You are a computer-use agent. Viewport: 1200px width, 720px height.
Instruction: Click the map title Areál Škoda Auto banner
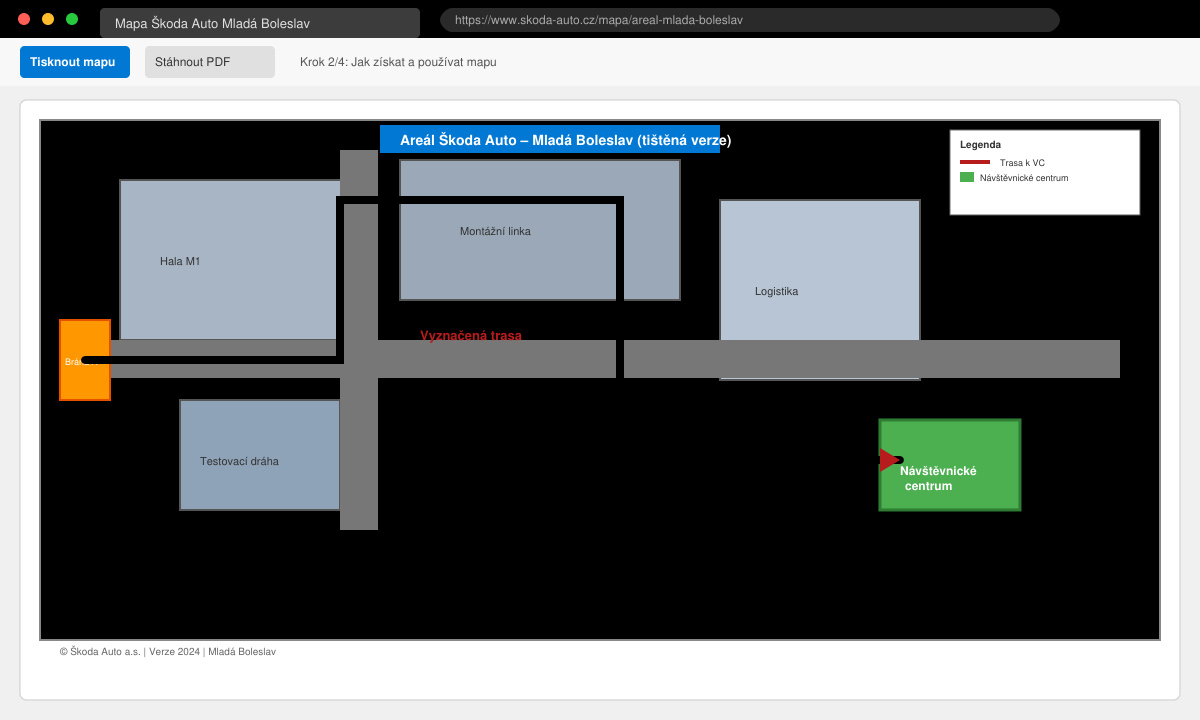click(x=550, y=139)
